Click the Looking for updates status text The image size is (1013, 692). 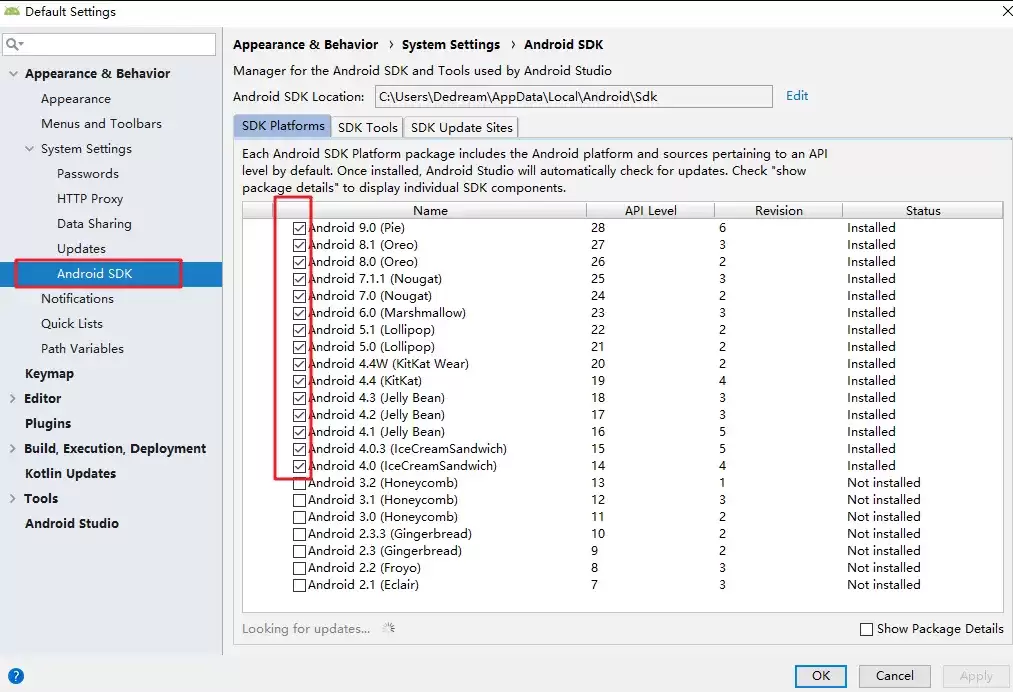point(306,629)
